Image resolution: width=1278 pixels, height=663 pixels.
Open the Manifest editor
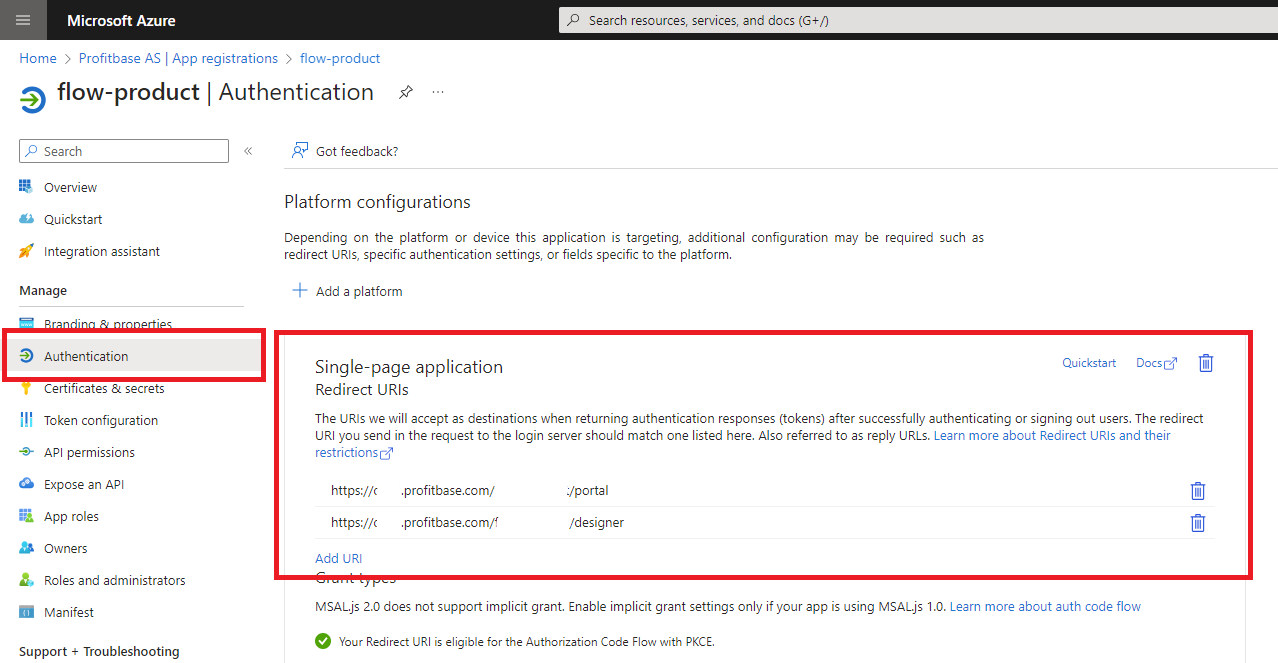69,612
